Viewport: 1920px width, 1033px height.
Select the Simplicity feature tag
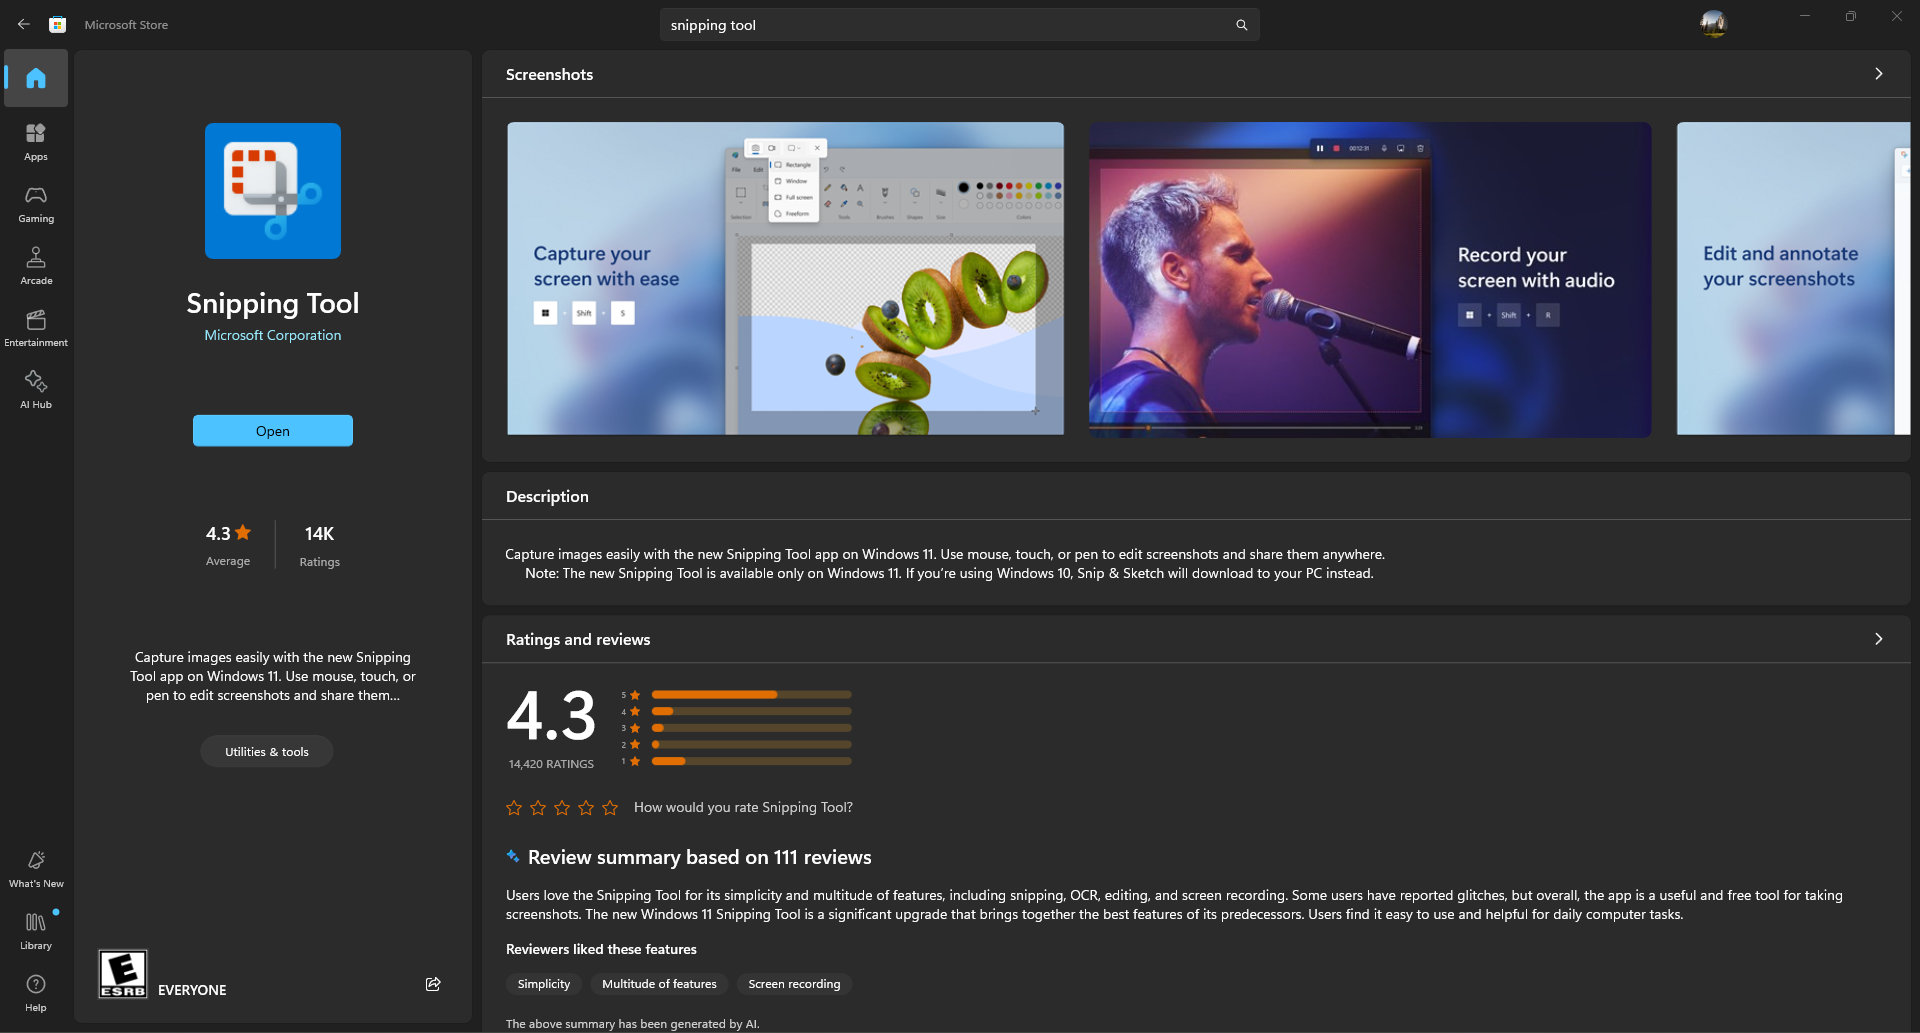point(544,984)
